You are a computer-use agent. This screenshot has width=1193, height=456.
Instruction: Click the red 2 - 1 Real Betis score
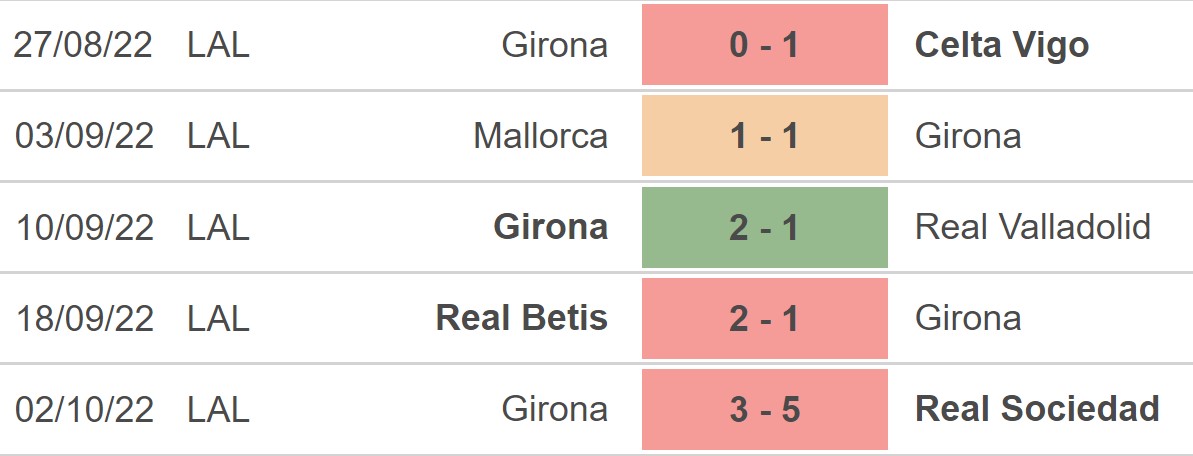(764, 318)
